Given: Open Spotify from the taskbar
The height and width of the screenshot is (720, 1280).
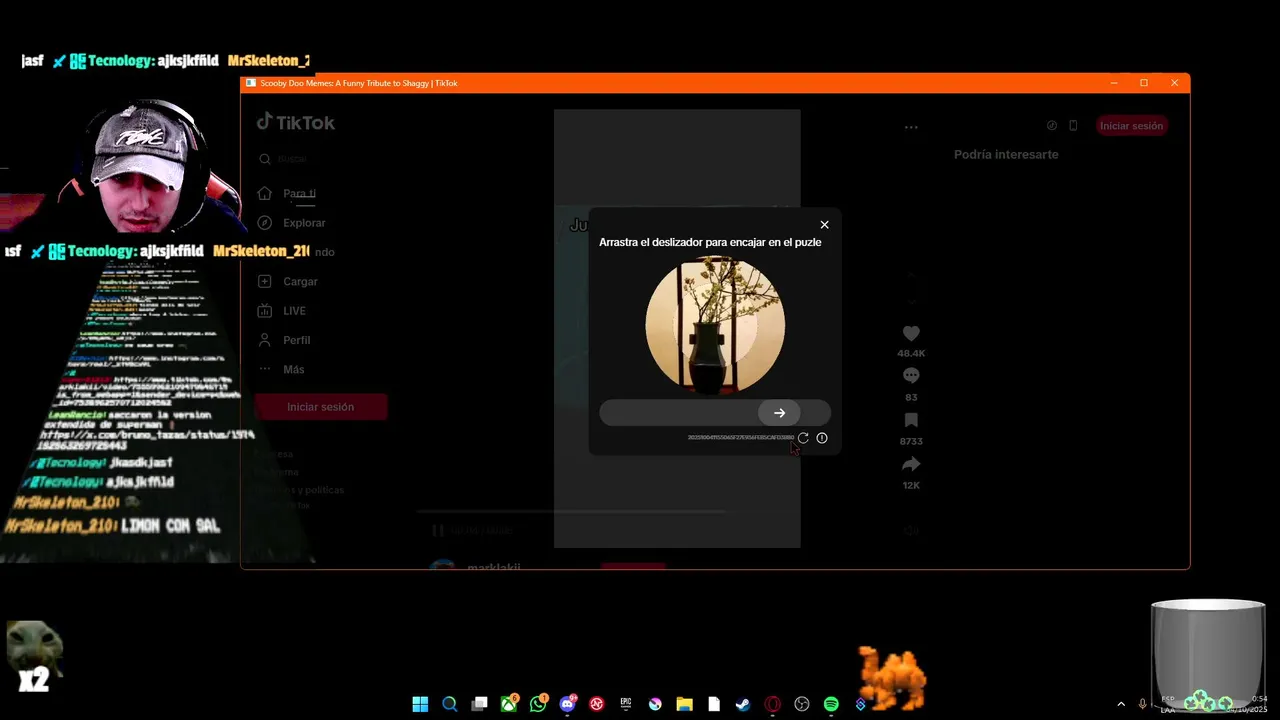Looking at the screenshot, I should coord(831,704).
